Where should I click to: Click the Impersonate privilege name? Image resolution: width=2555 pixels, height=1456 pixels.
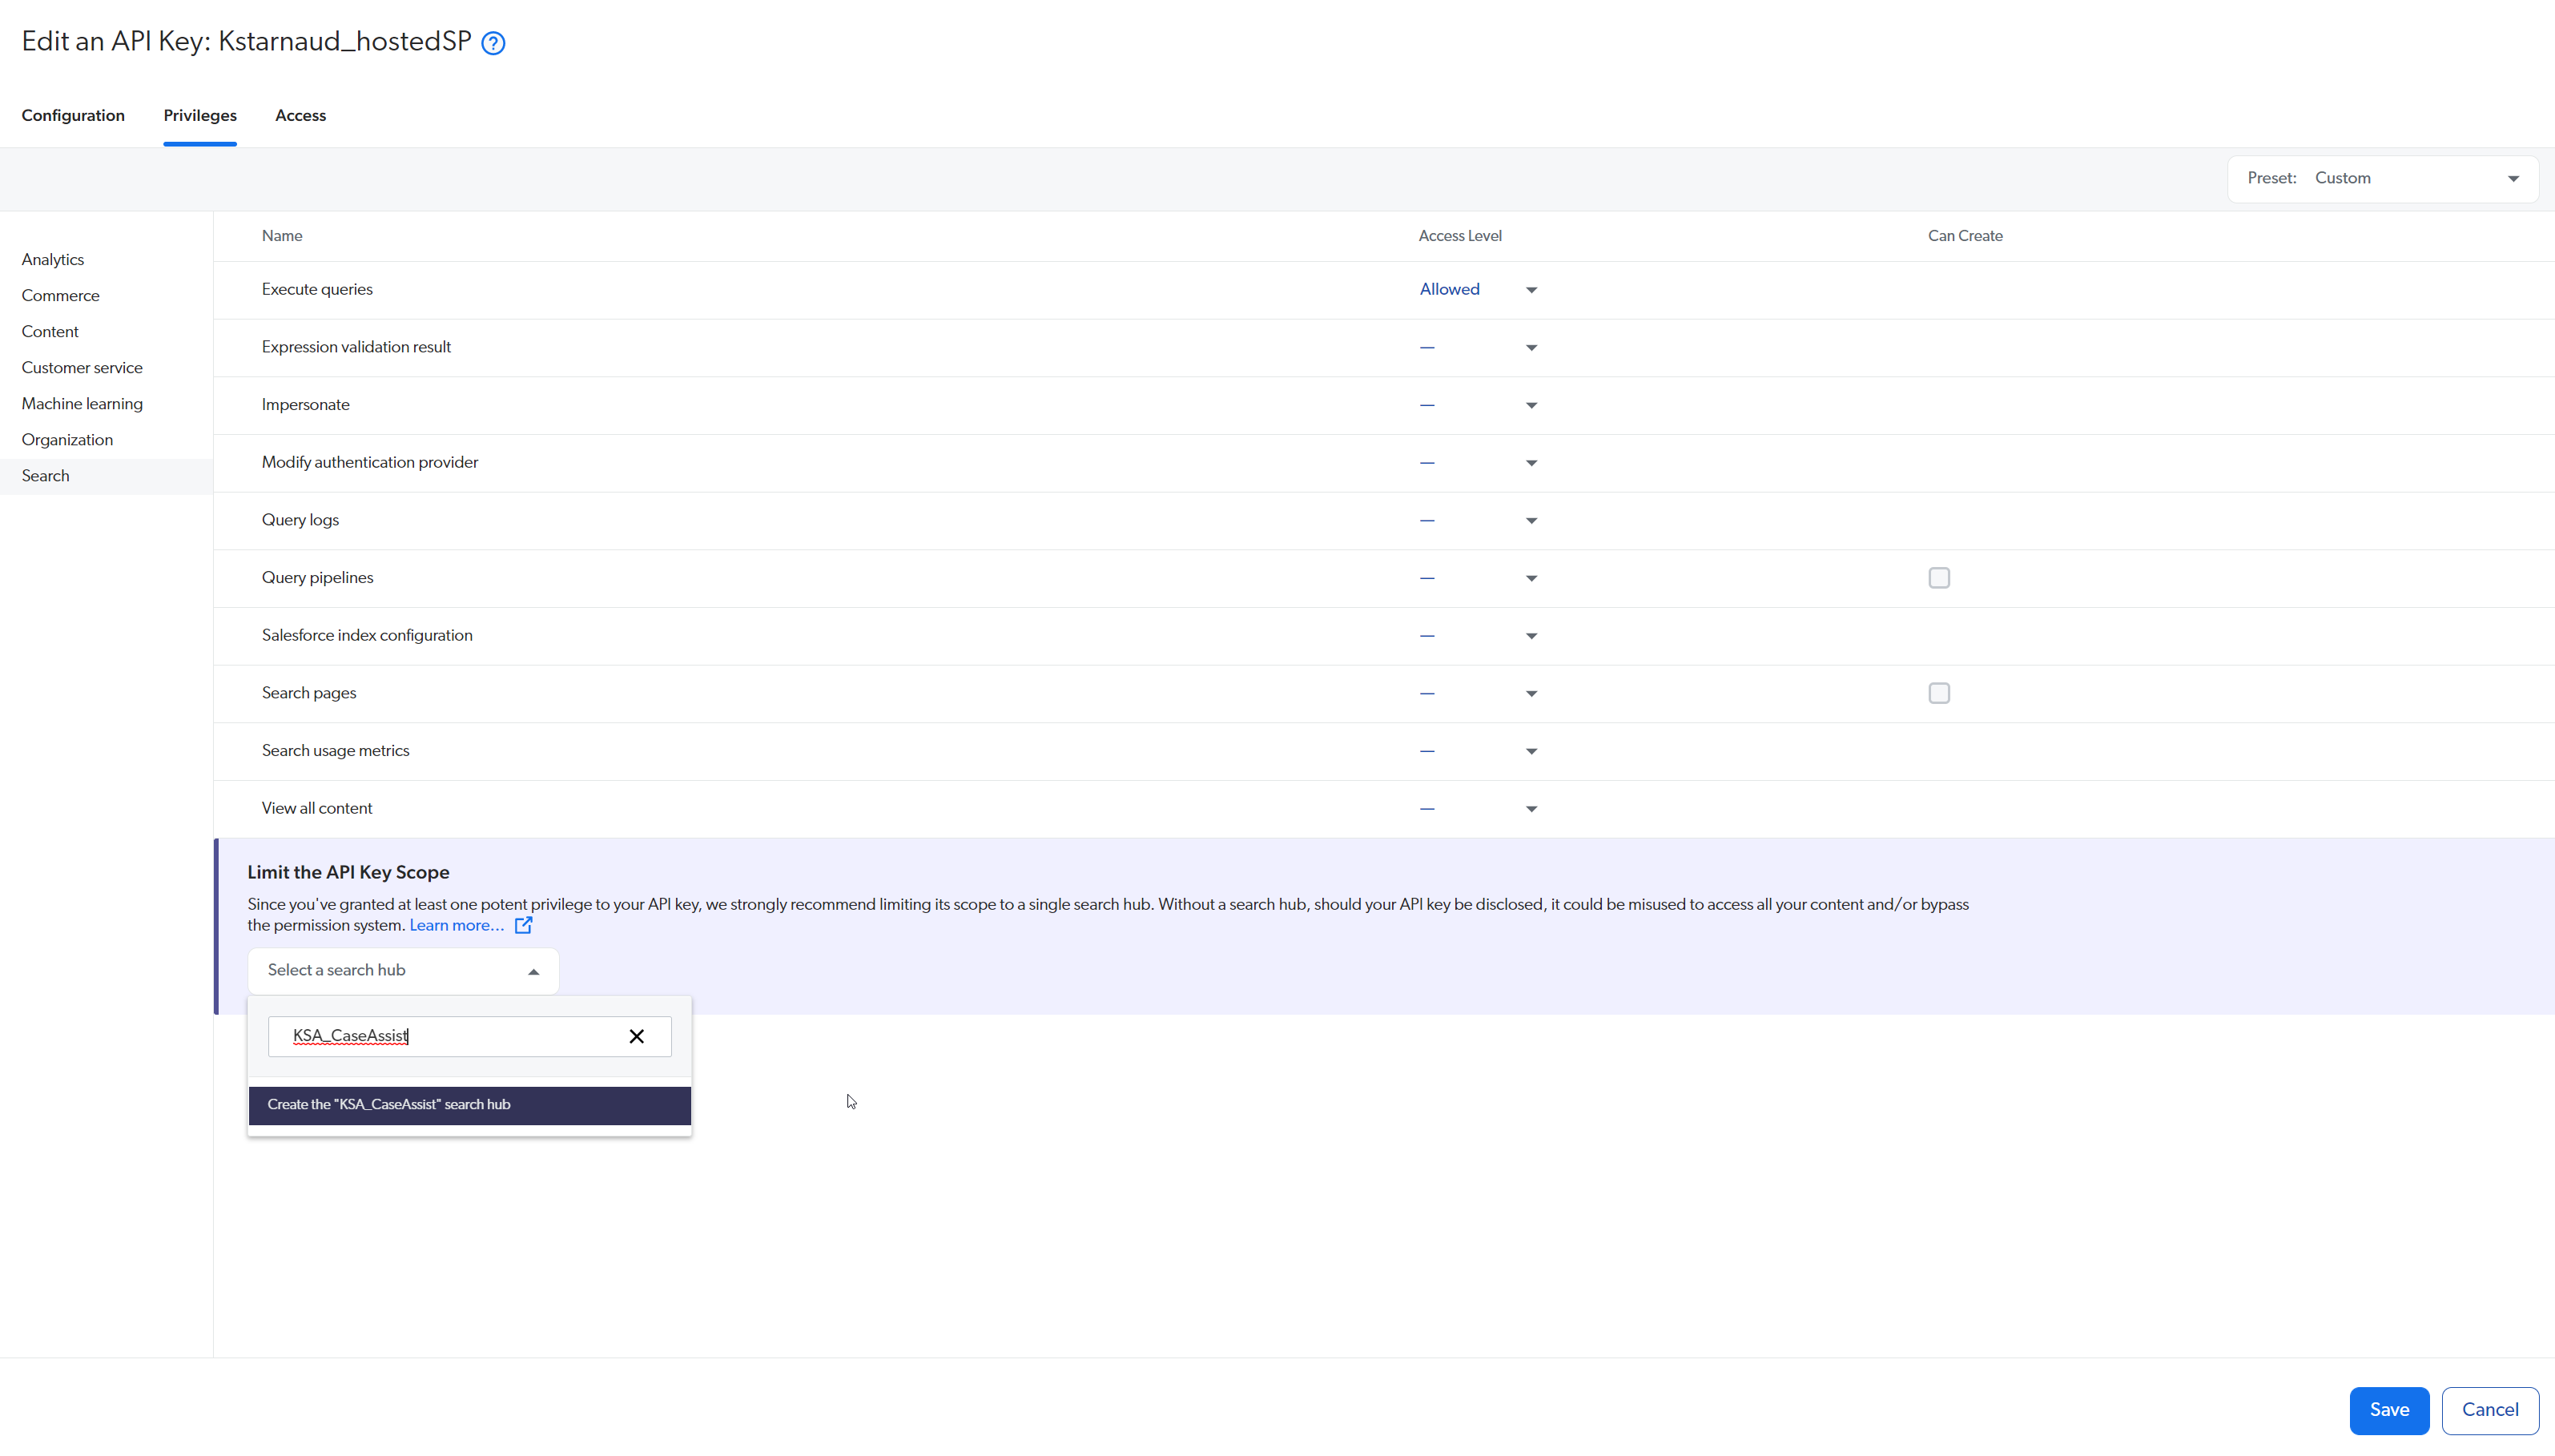(x=305, y=405)
